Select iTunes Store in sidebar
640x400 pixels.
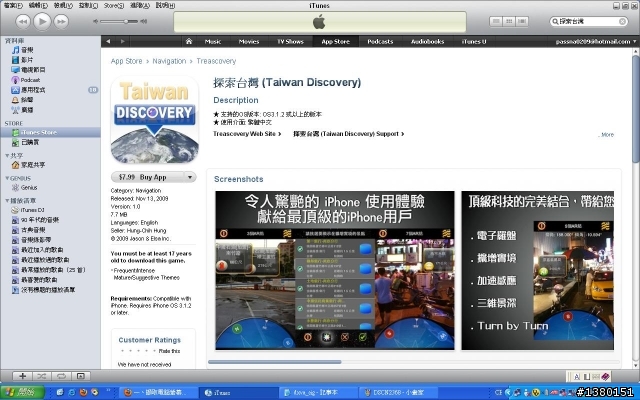(x=51, y=132)
